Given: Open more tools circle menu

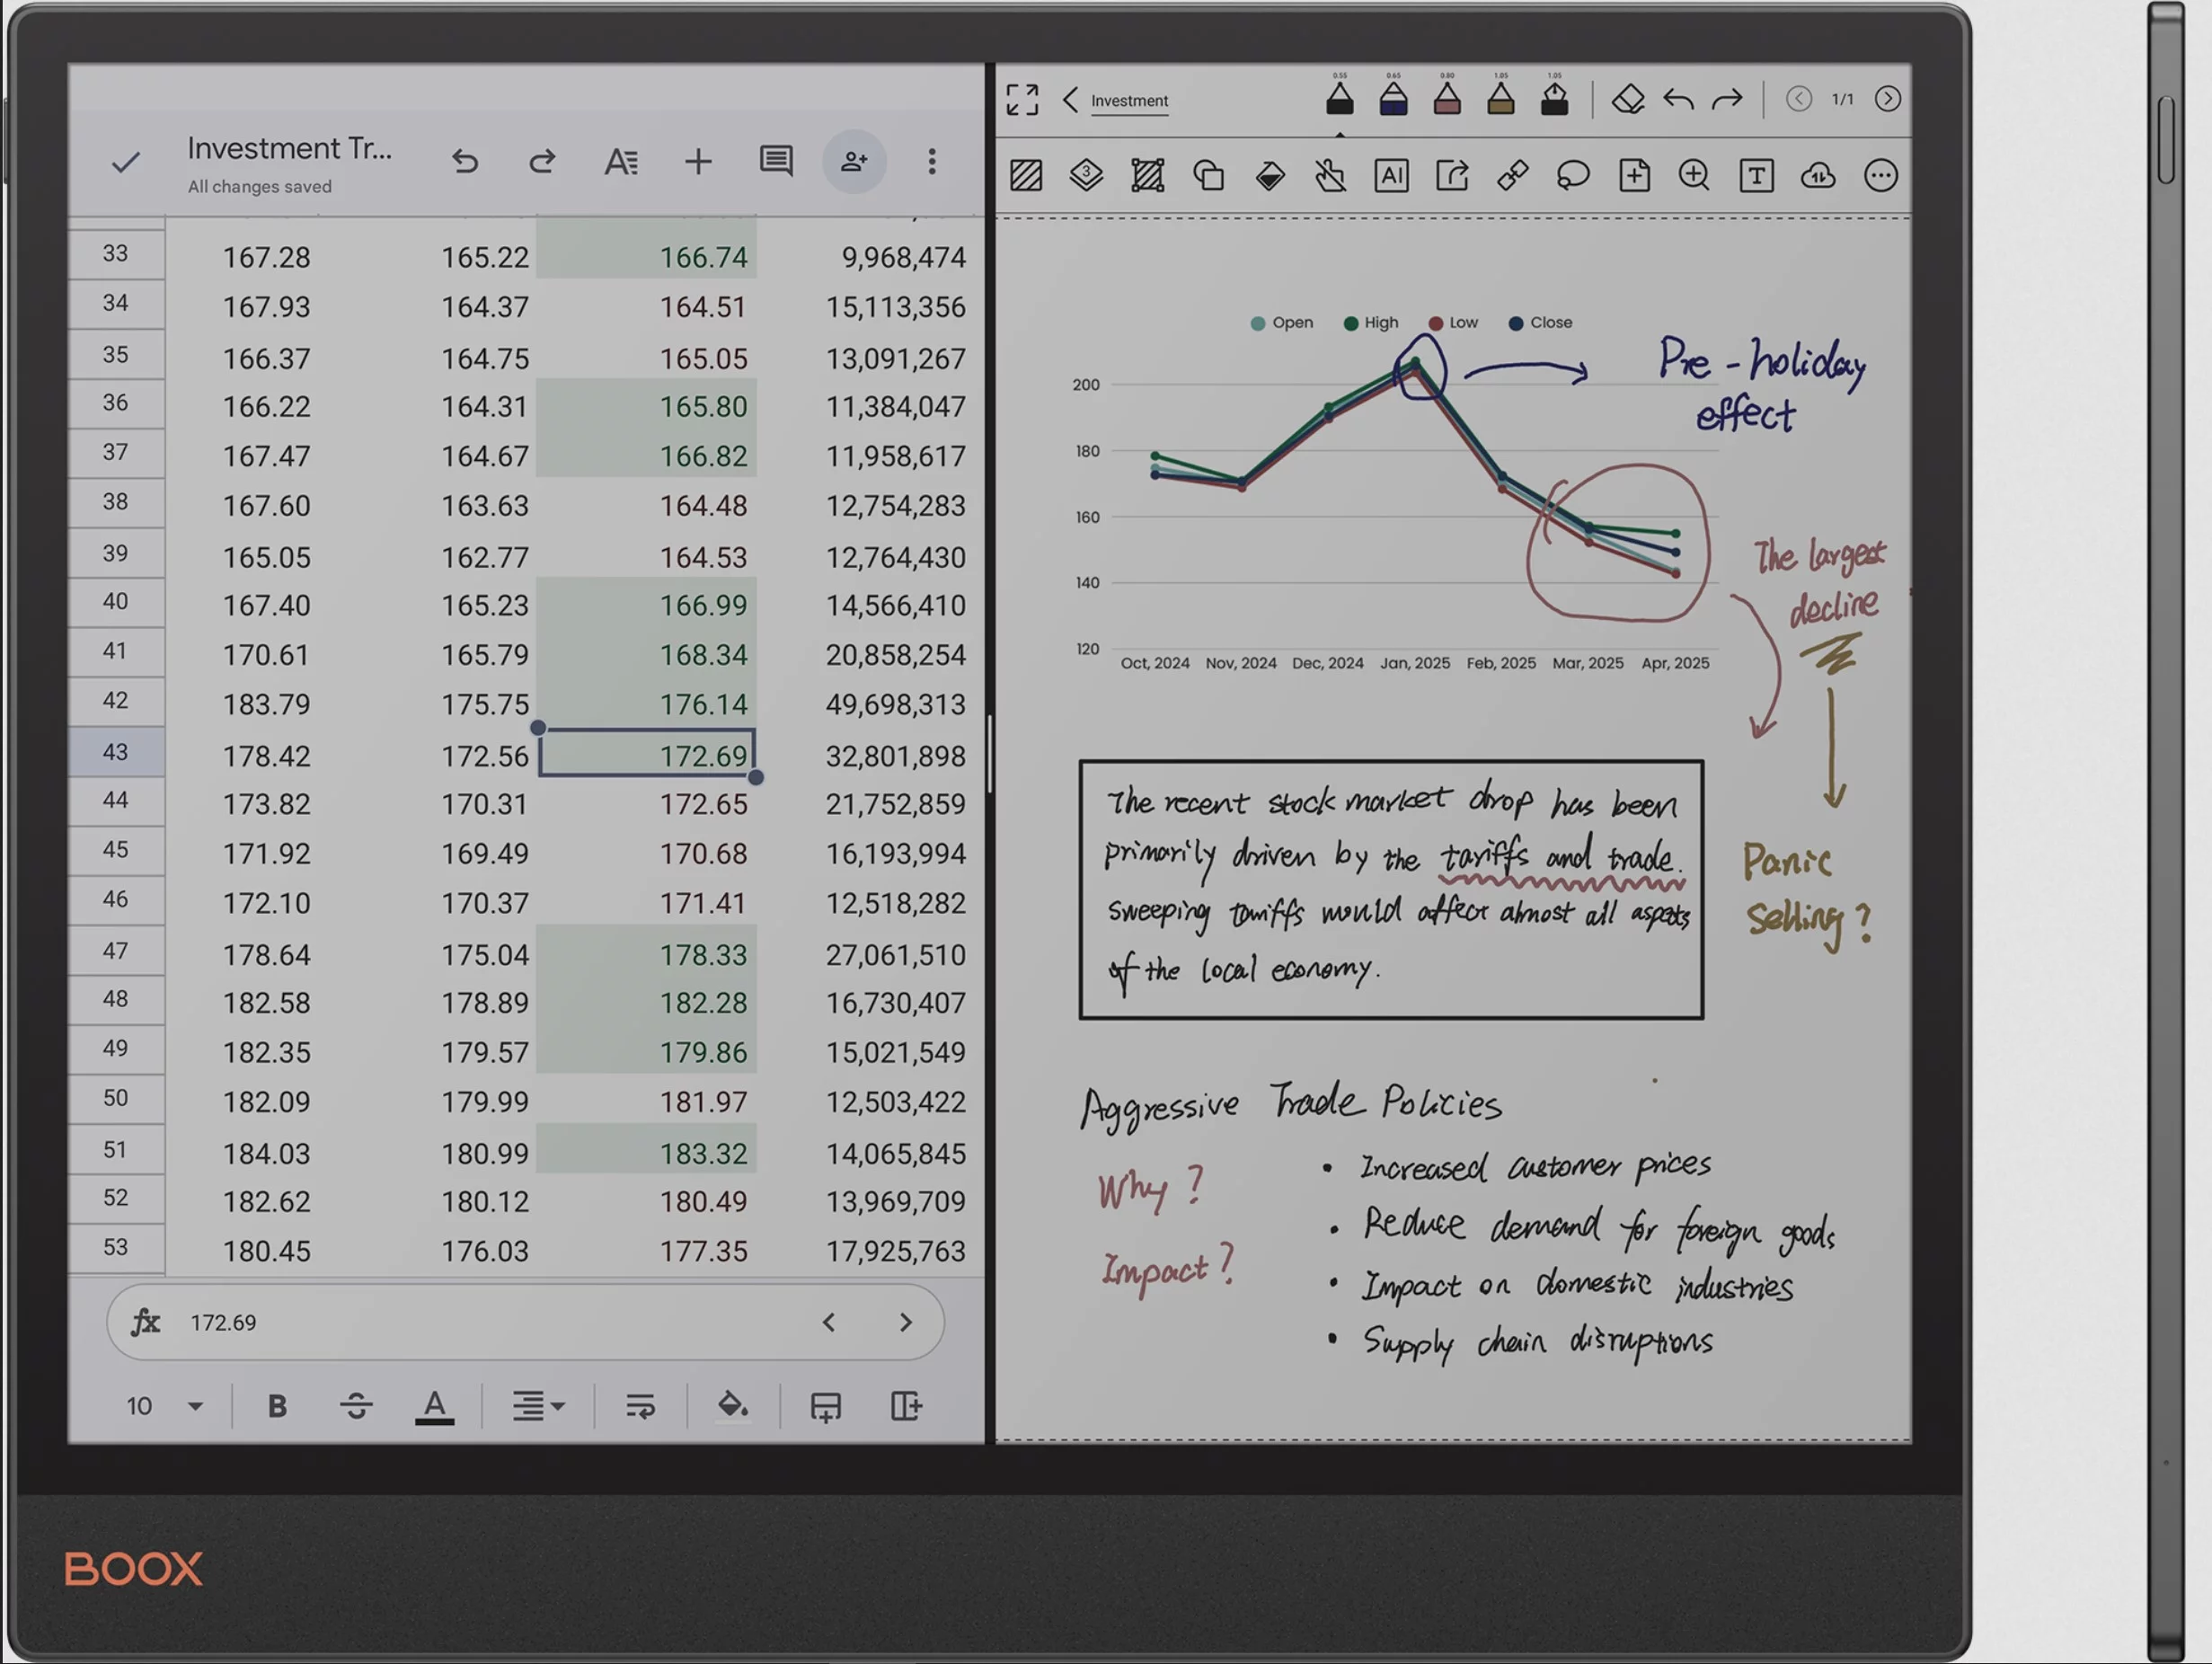Looking at the screenshot, I should pyautogui.click(x=1880, y=176).
